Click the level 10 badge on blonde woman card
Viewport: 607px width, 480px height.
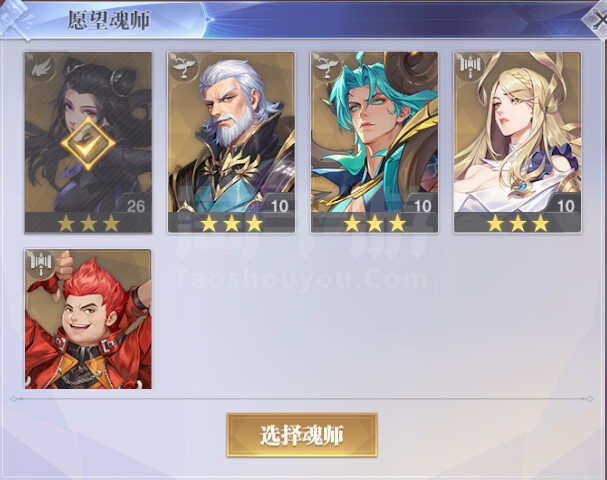[565, 206]
